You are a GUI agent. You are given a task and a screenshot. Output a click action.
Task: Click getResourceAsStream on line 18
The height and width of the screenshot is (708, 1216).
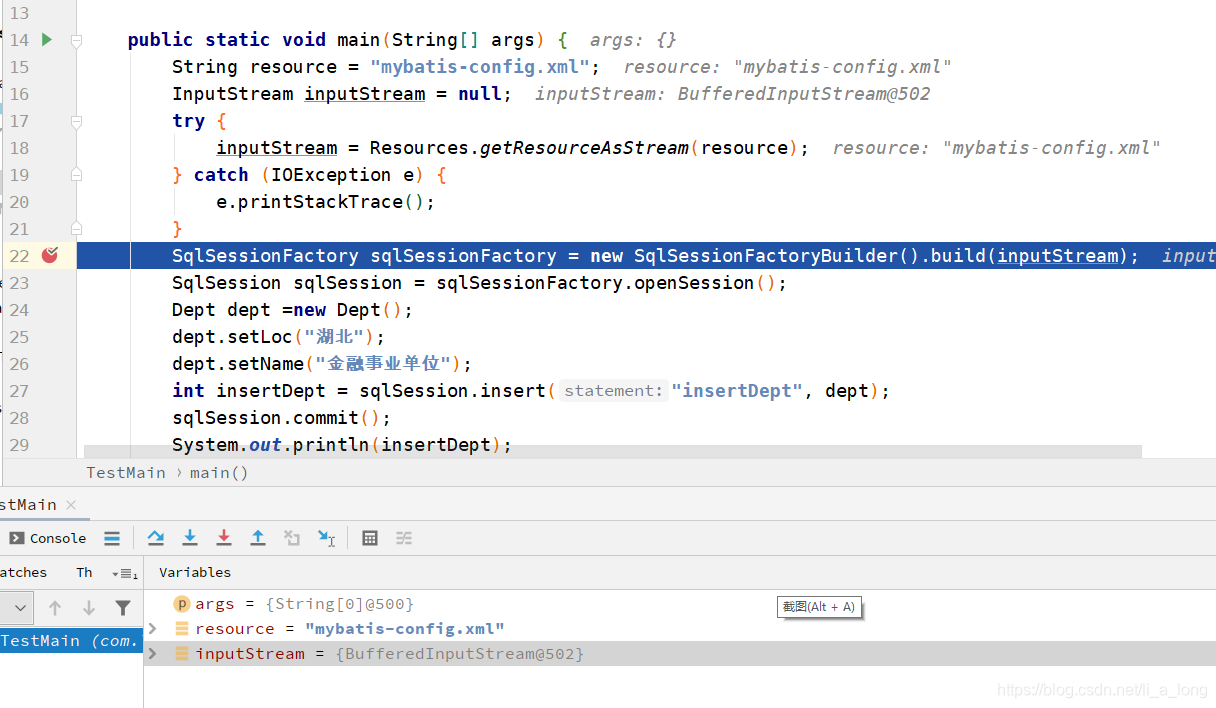coord(585,148)
